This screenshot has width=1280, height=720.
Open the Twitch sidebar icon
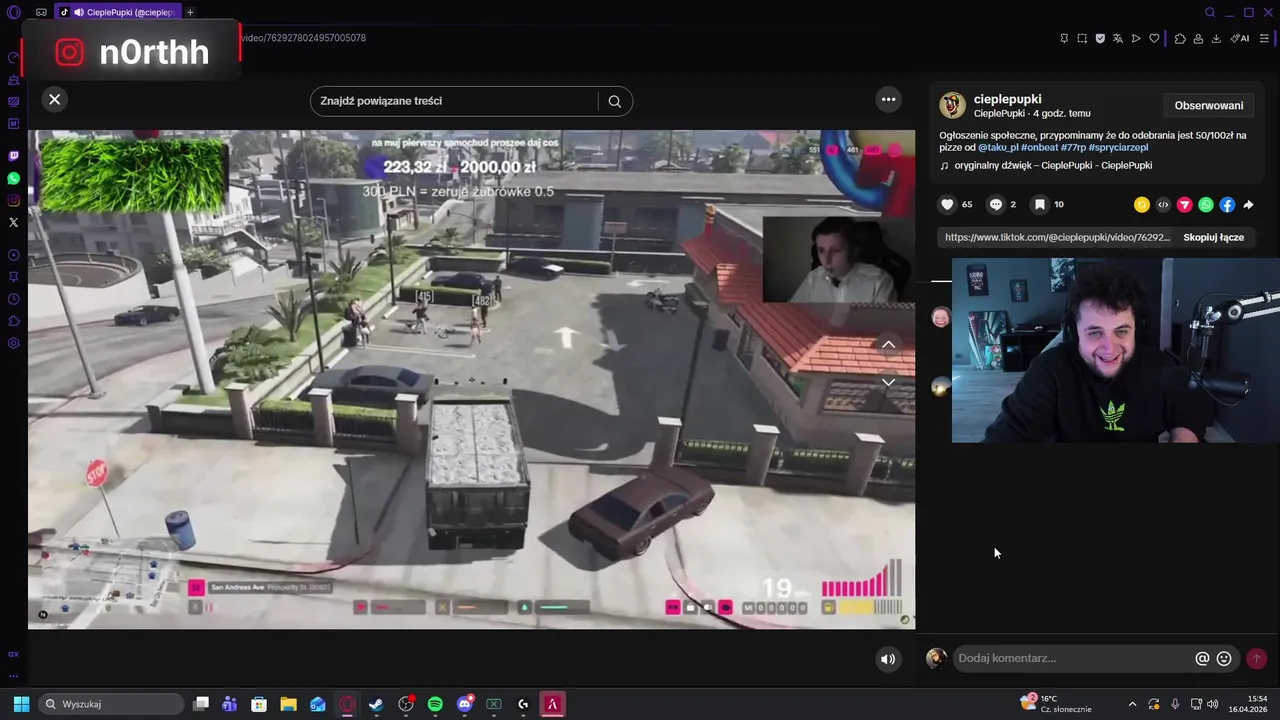(13, 156)
